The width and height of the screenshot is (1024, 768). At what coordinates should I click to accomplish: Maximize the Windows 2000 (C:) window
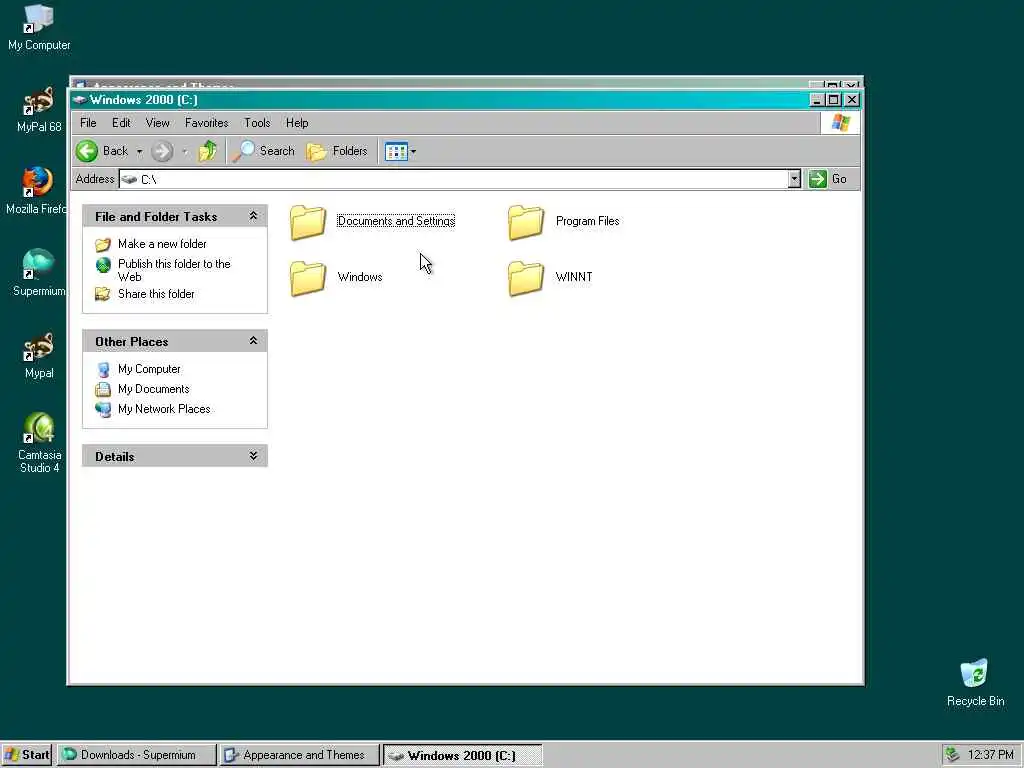[x=833, y=100]
